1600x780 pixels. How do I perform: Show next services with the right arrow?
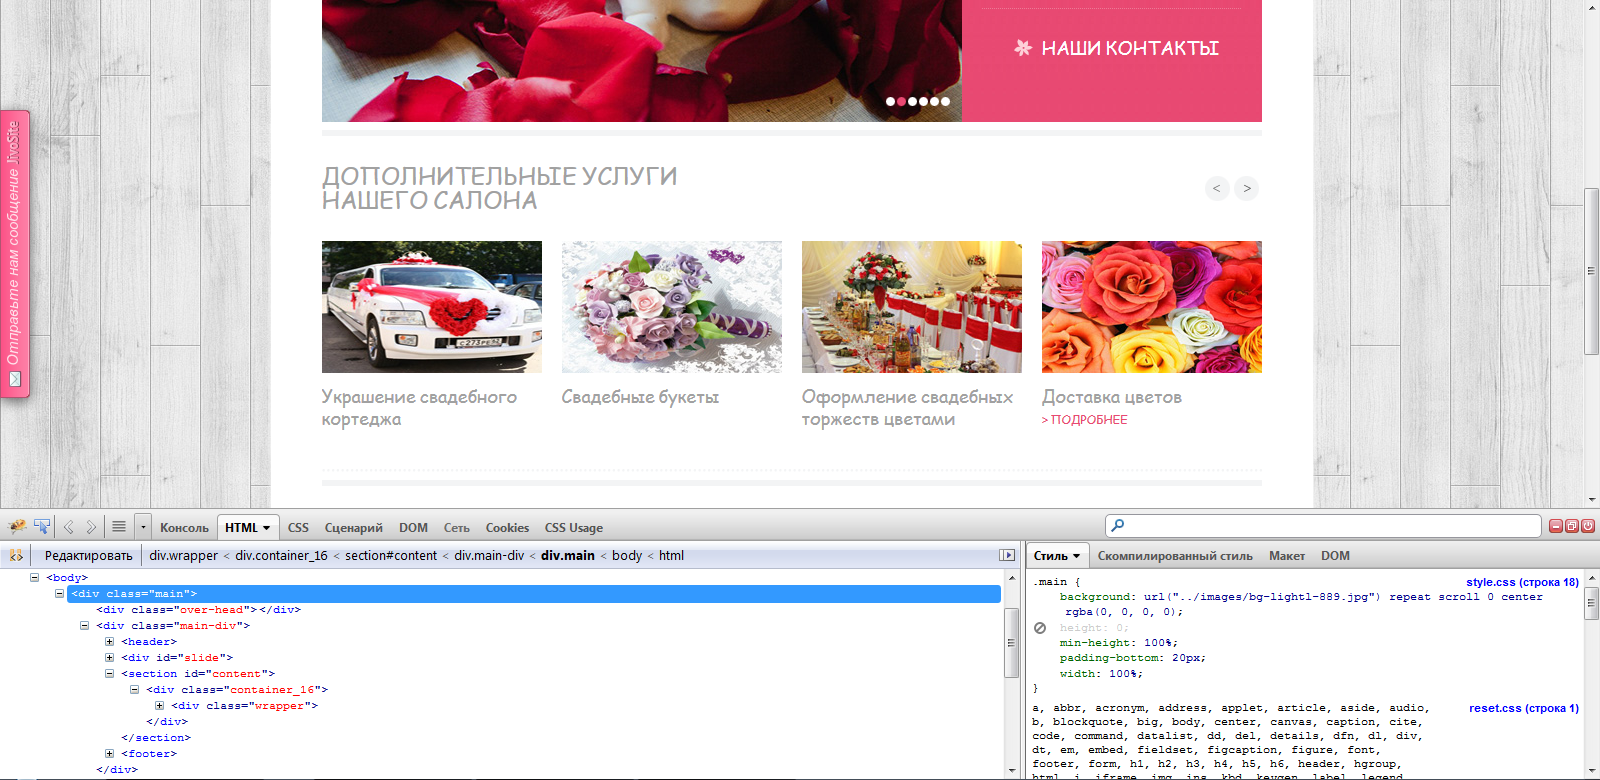1247,188
